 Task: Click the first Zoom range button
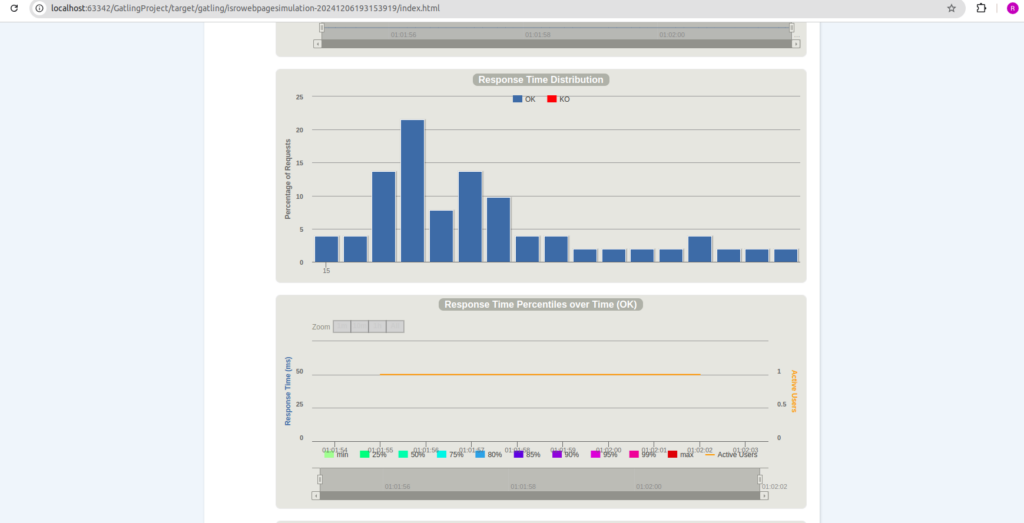tap(341, 327)
